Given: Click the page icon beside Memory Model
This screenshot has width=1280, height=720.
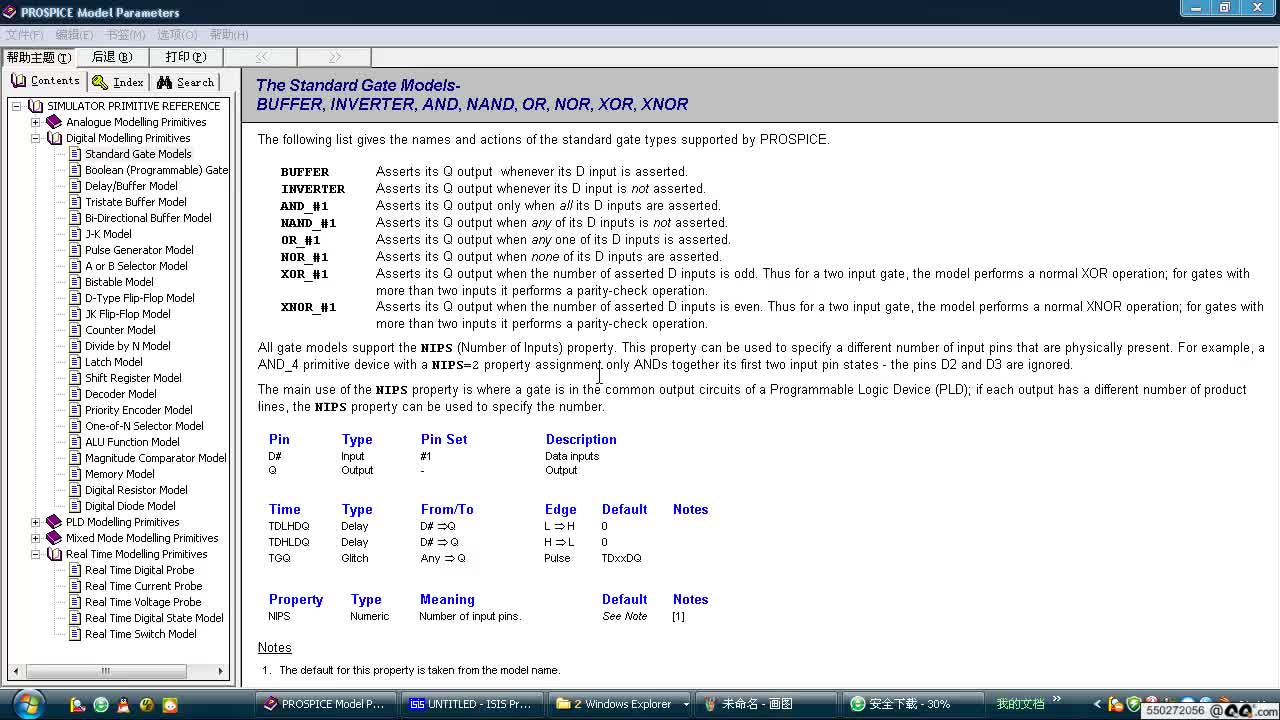Looking at the screenshot, I should click(x=75, y=474).
